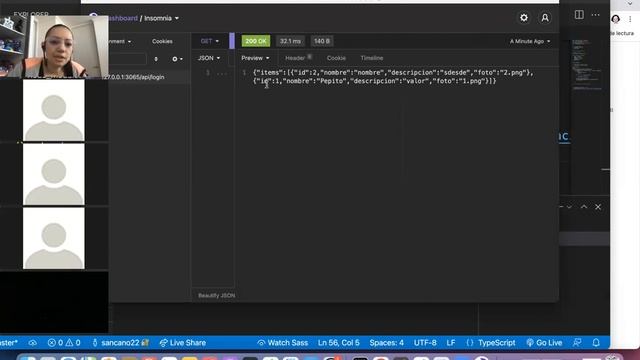Open the Insomnia project name dropdown
640x360 pixels.
161,18
